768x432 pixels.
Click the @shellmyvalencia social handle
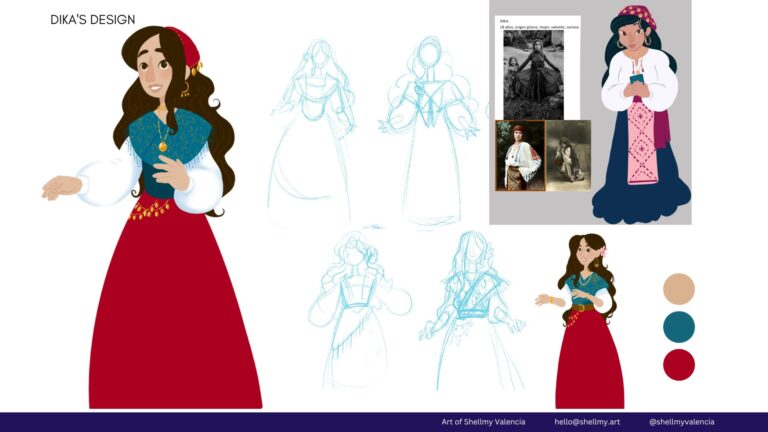coord(681,422)
